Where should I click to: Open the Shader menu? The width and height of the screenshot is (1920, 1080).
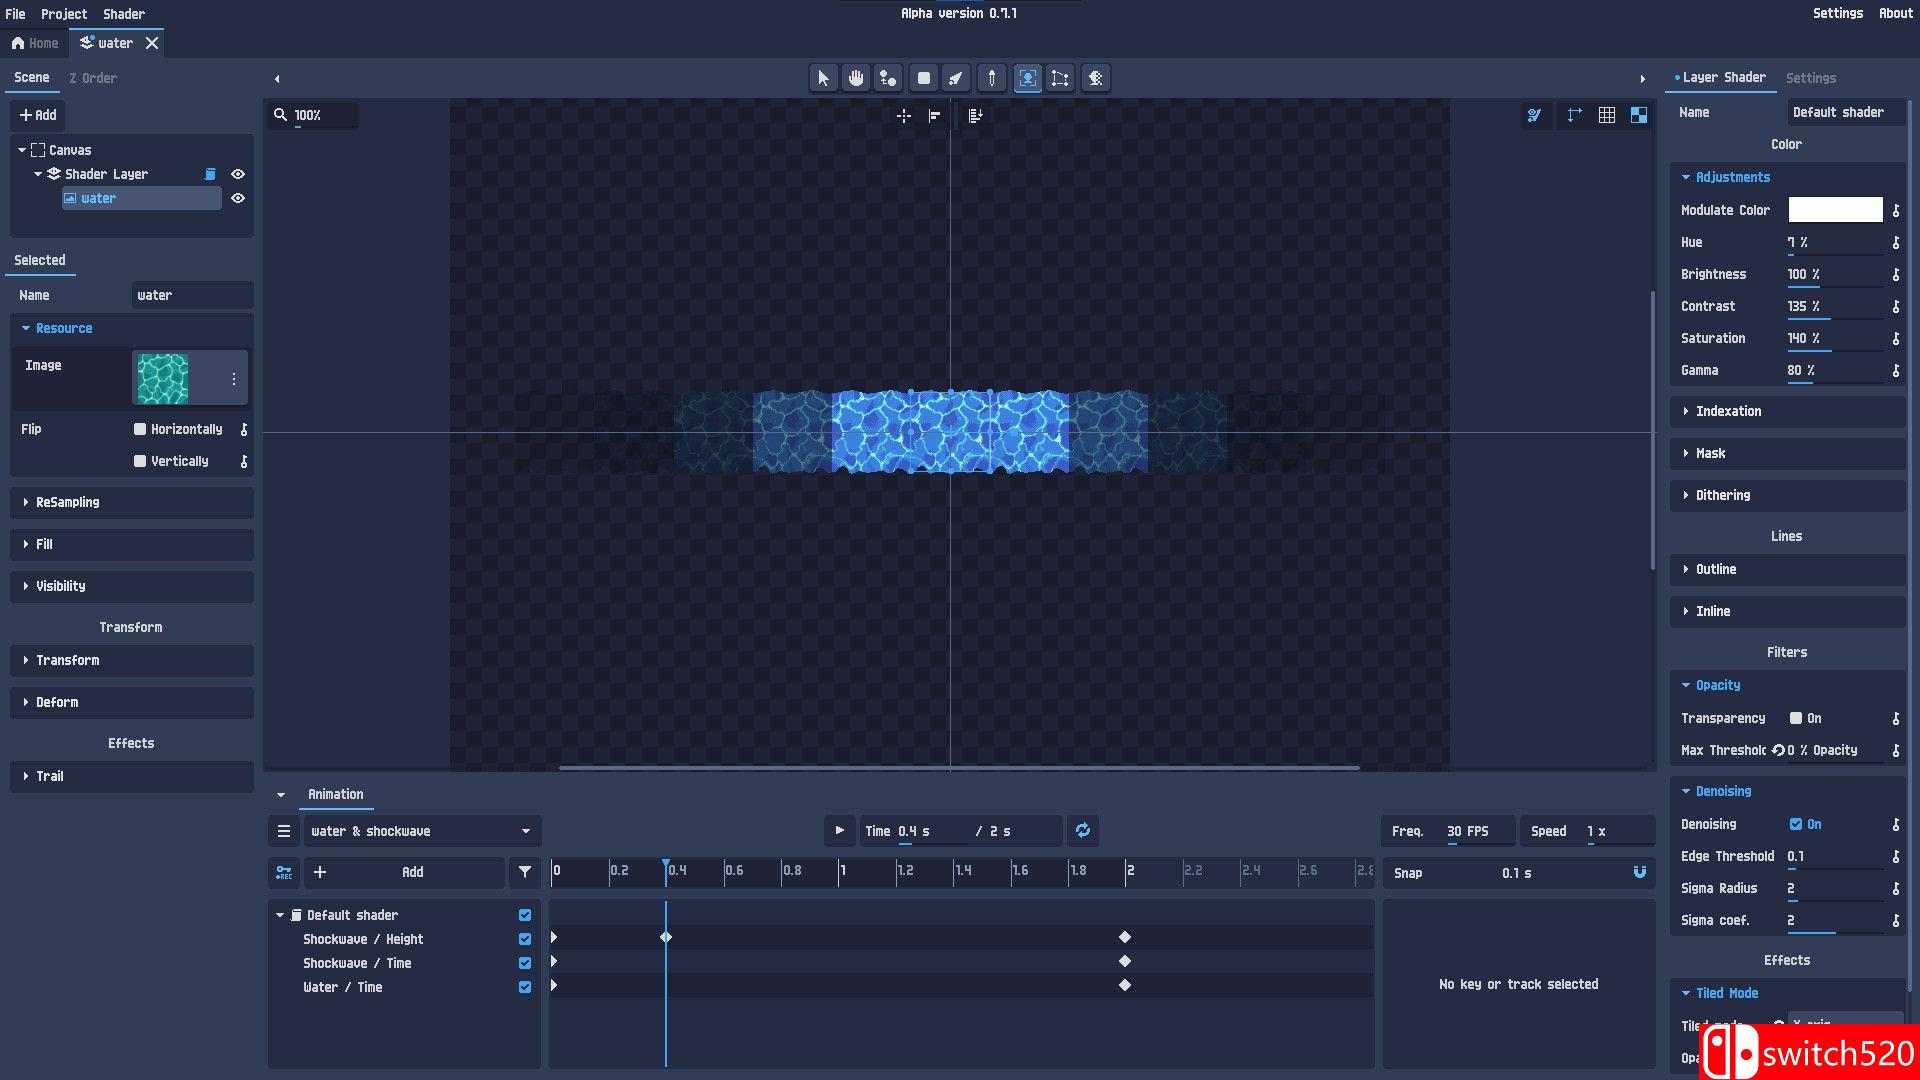coord(123,13)
